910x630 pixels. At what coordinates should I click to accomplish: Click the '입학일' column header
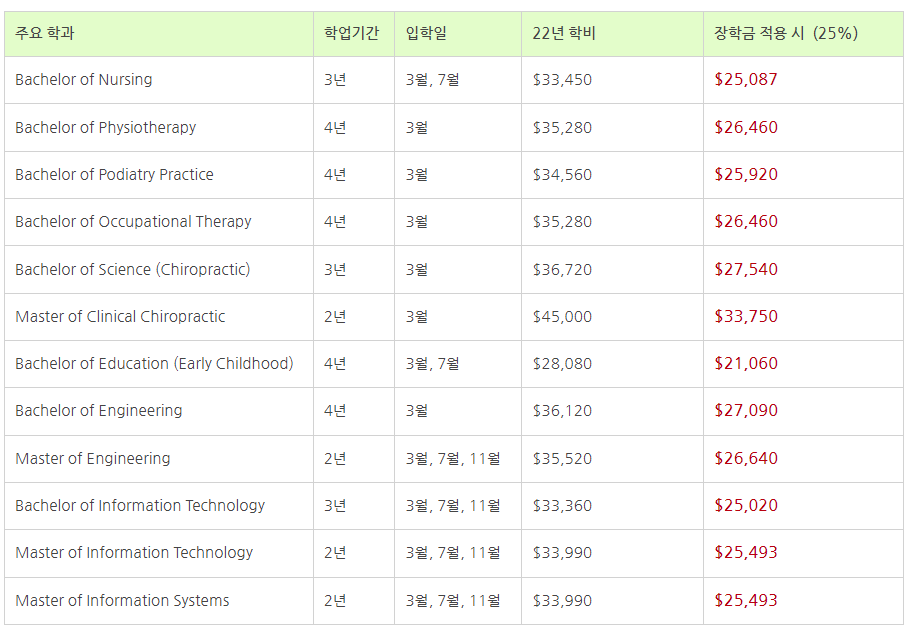pos(458,34)
